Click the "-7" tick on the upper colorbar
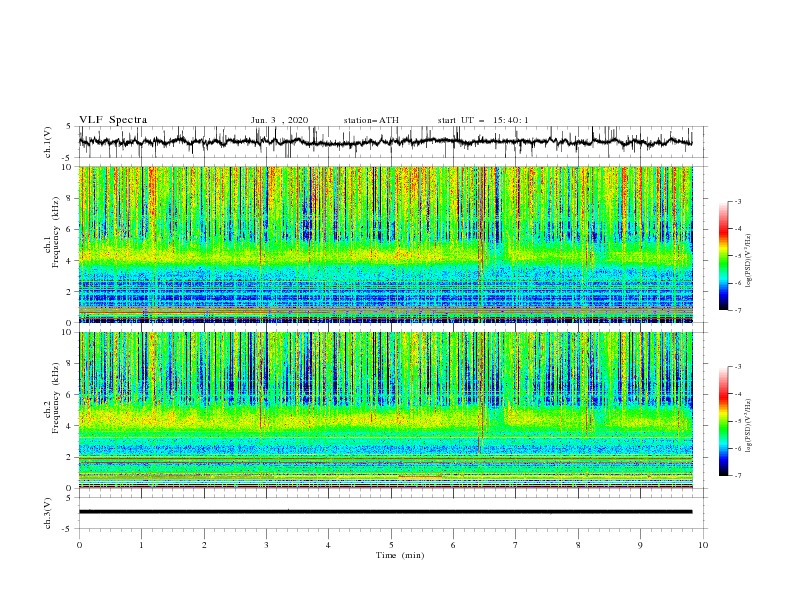The width and height of the screenshot is (792, 612). coord(738,310)
